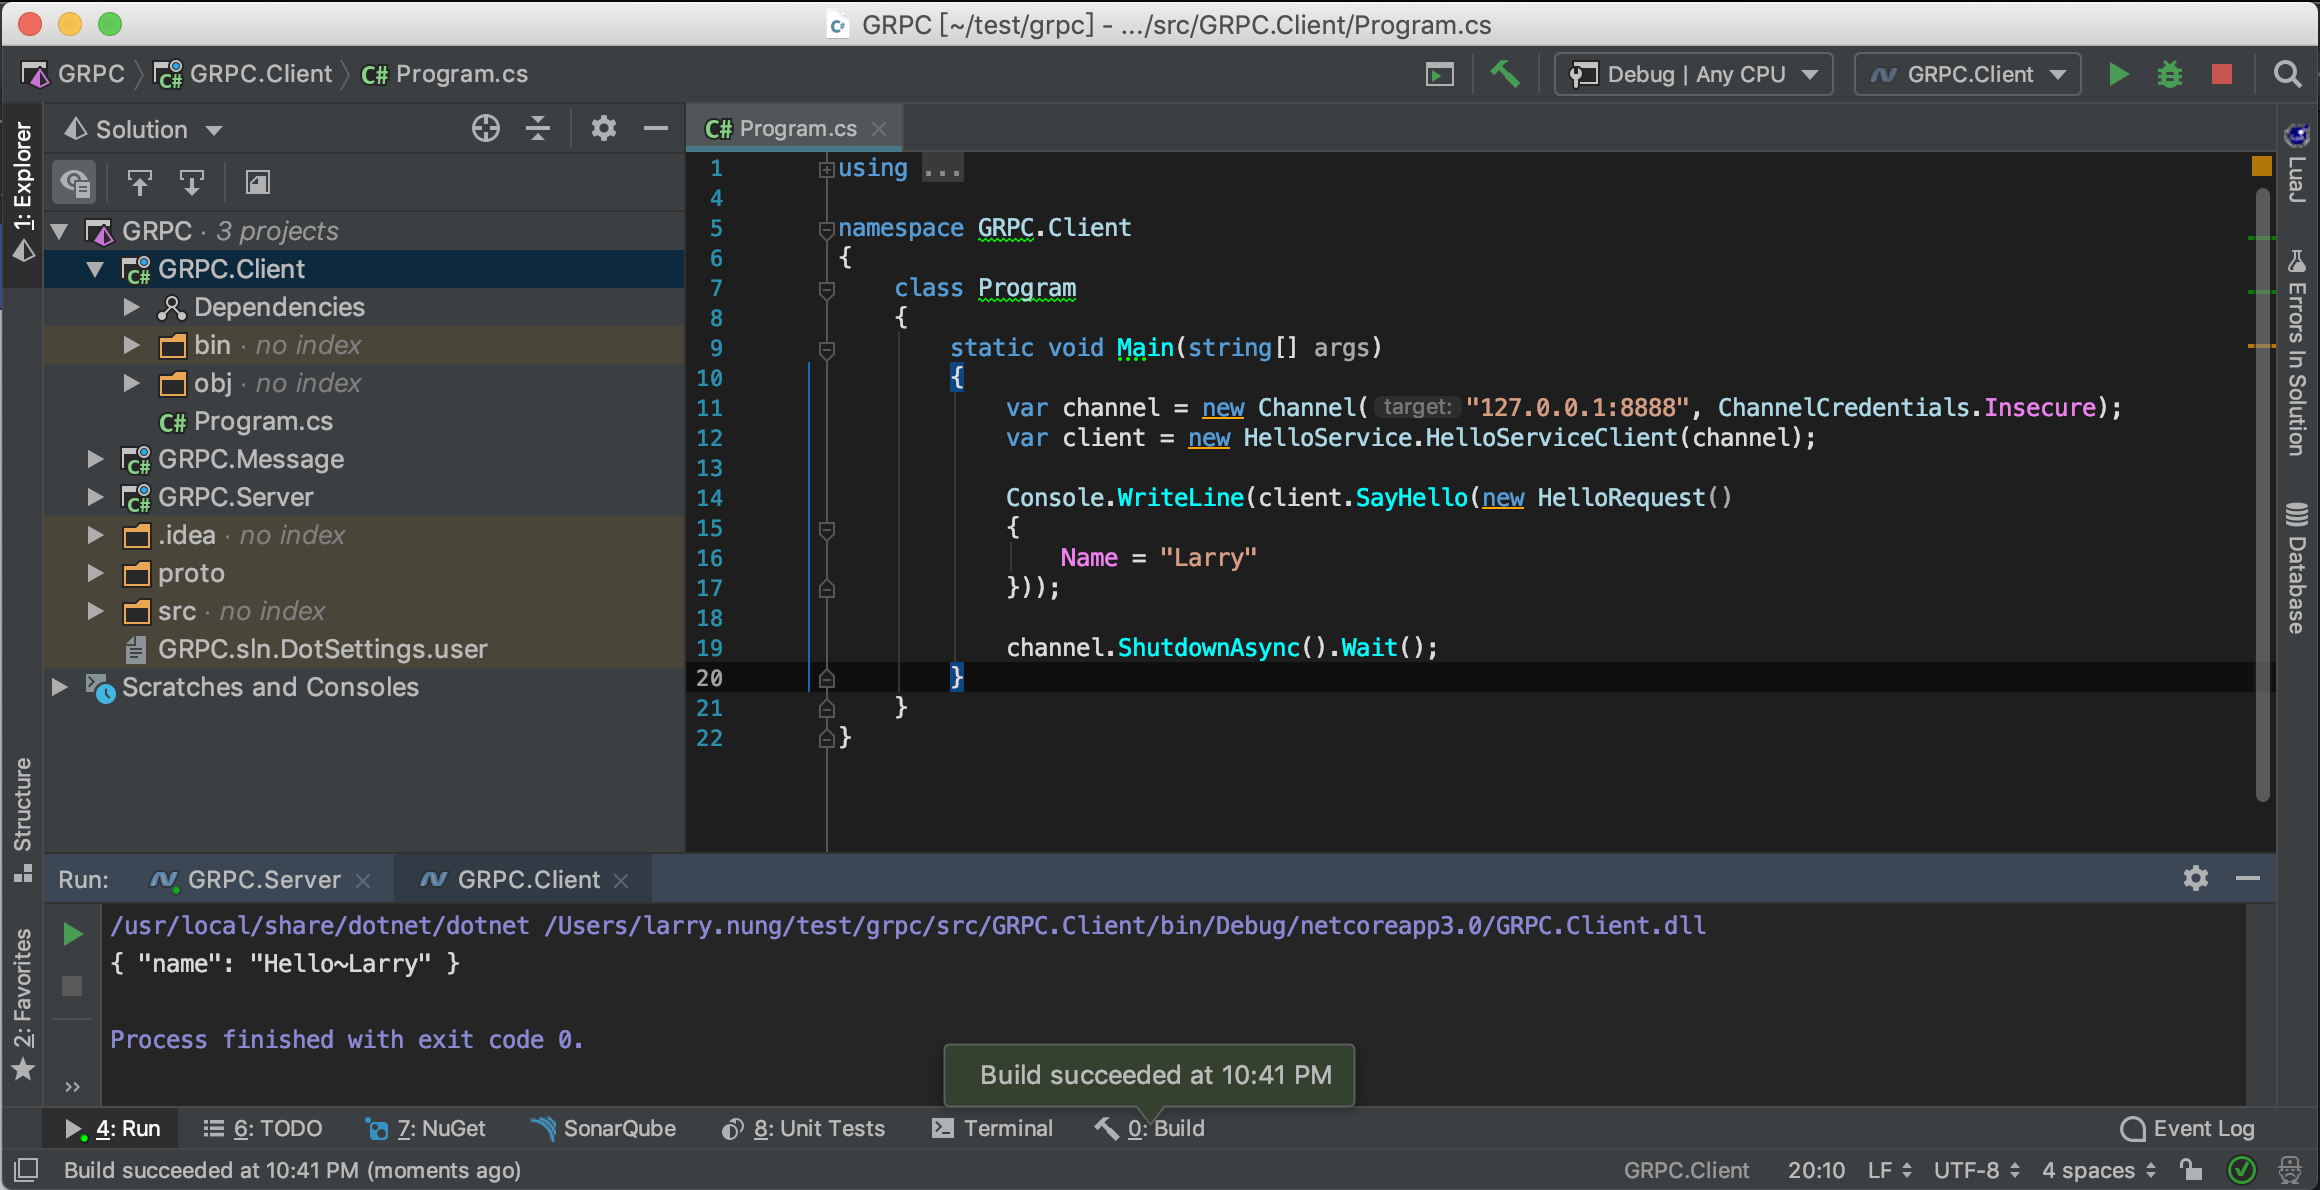Open Solution explorer settings gear

(604, 129)
